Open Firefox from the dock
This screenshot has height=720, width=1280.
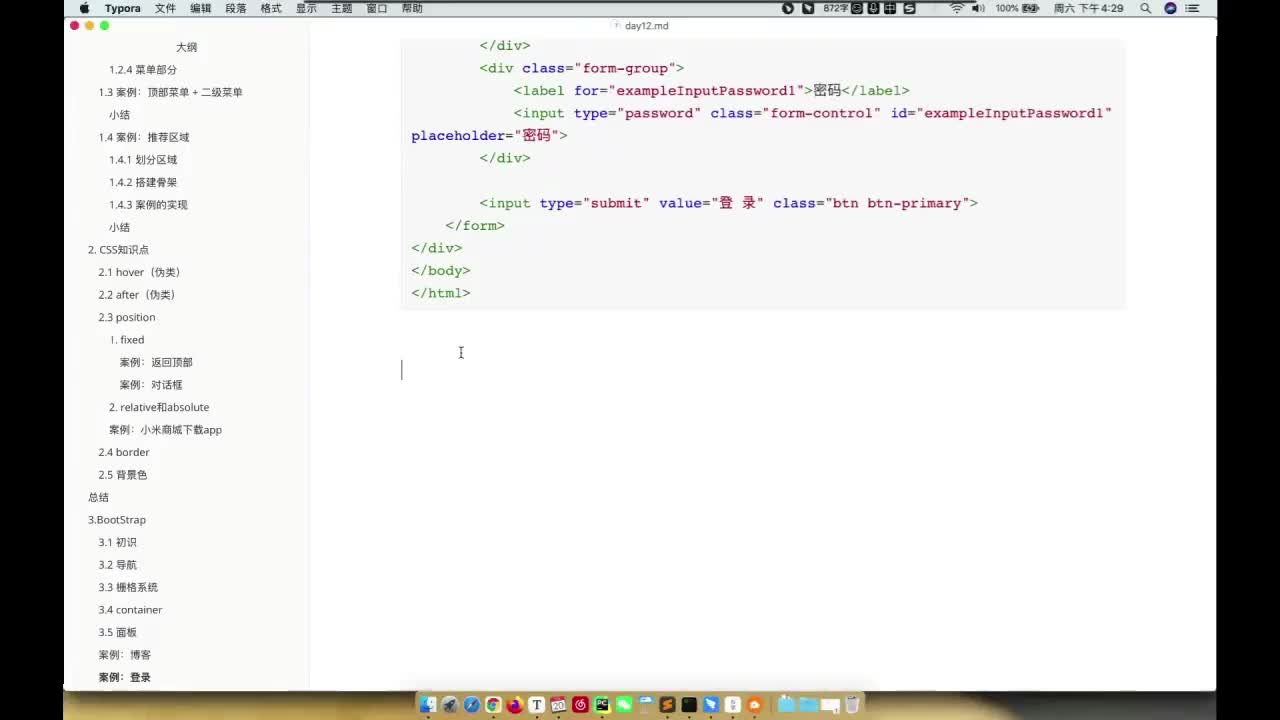click(515, 705)
